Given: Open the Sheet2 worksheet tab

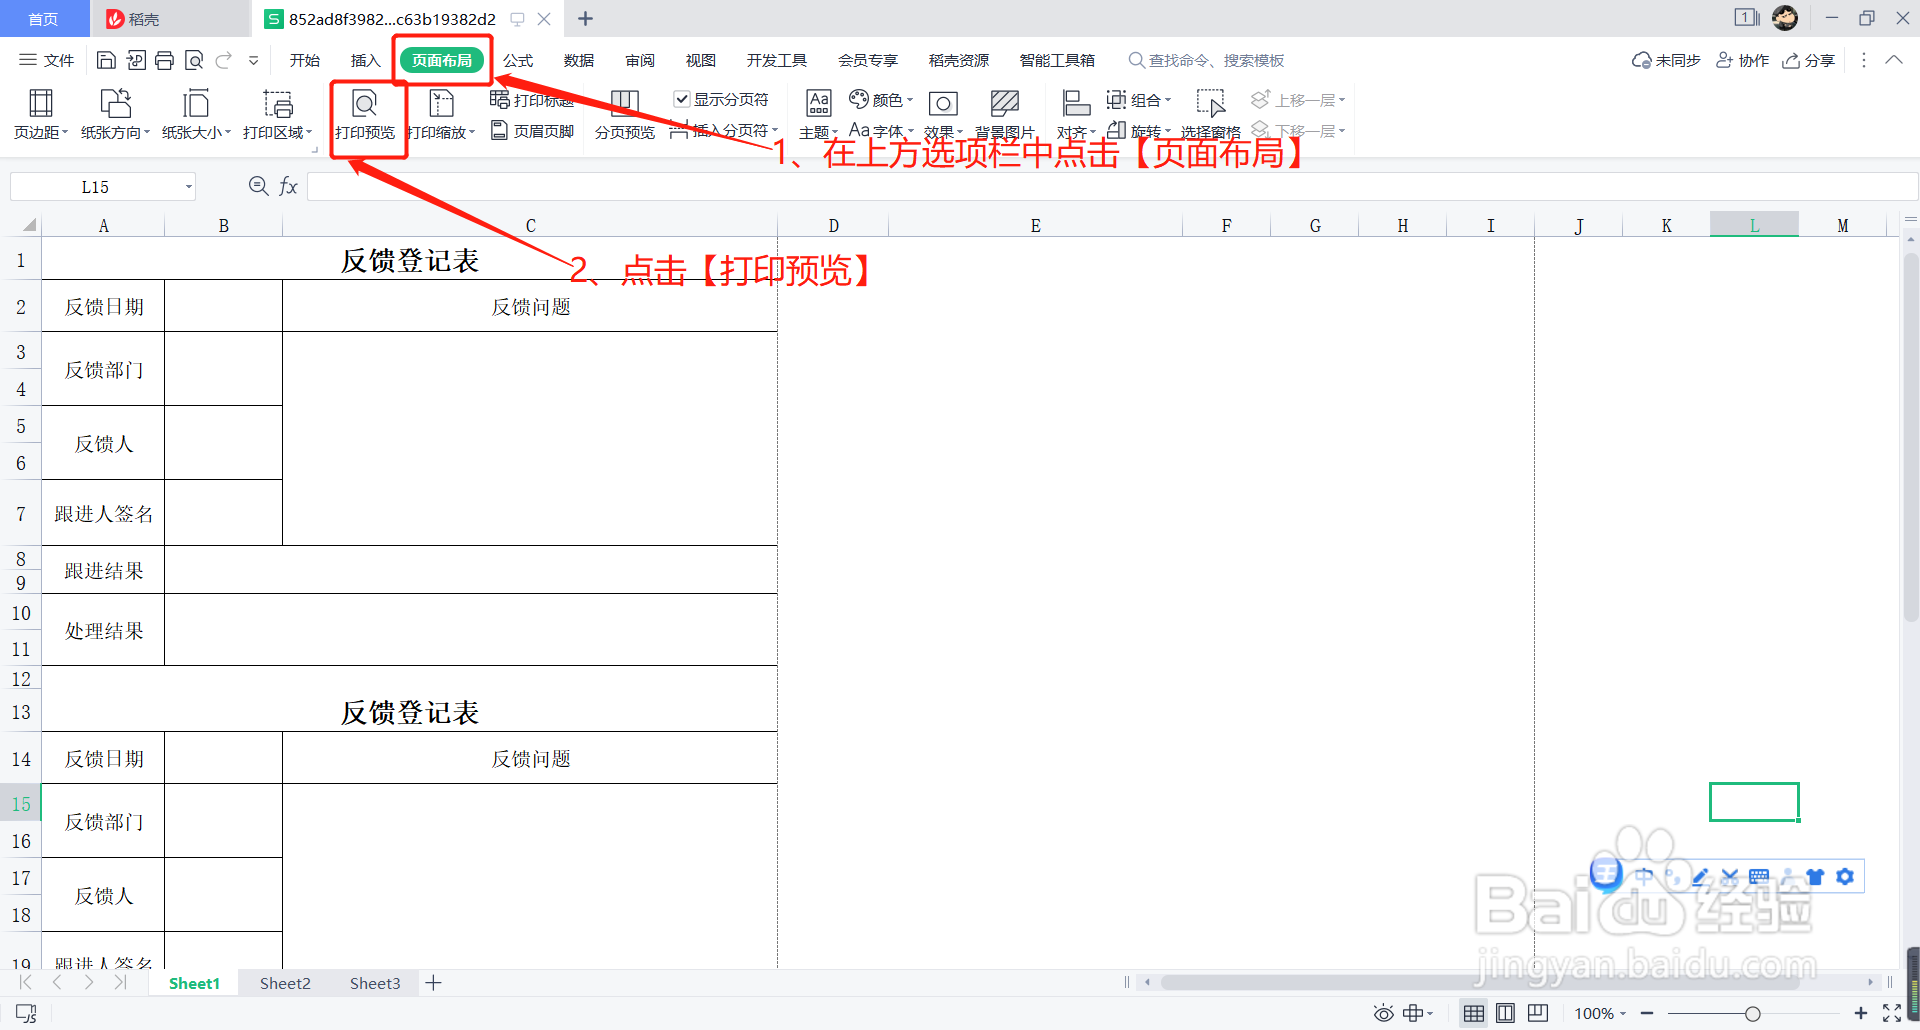Looking at the screenshot, I should pos(284,983).
